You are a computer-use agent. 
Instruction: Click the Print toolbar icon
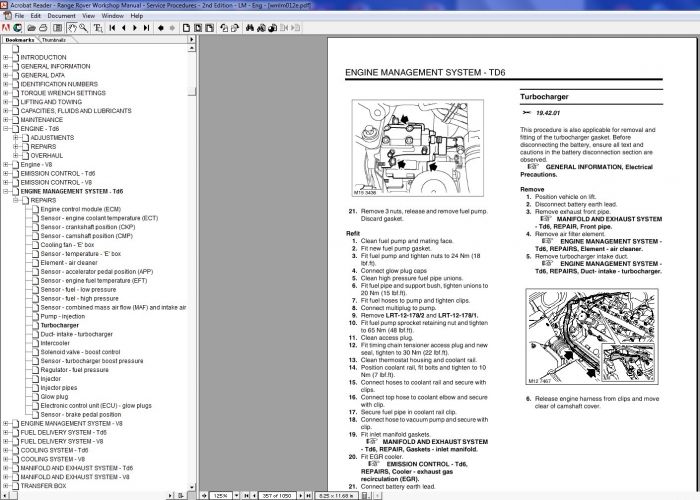tap(43, 28)
